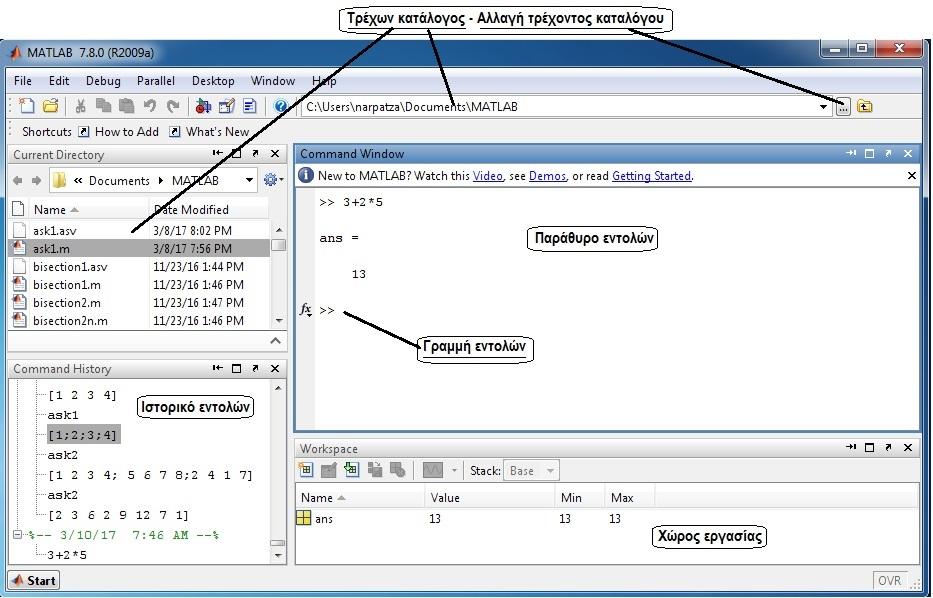Image resolution: width=933 pixels, height=598 pixels.
Task: Click the What's New shortcut
Action: 209,132
